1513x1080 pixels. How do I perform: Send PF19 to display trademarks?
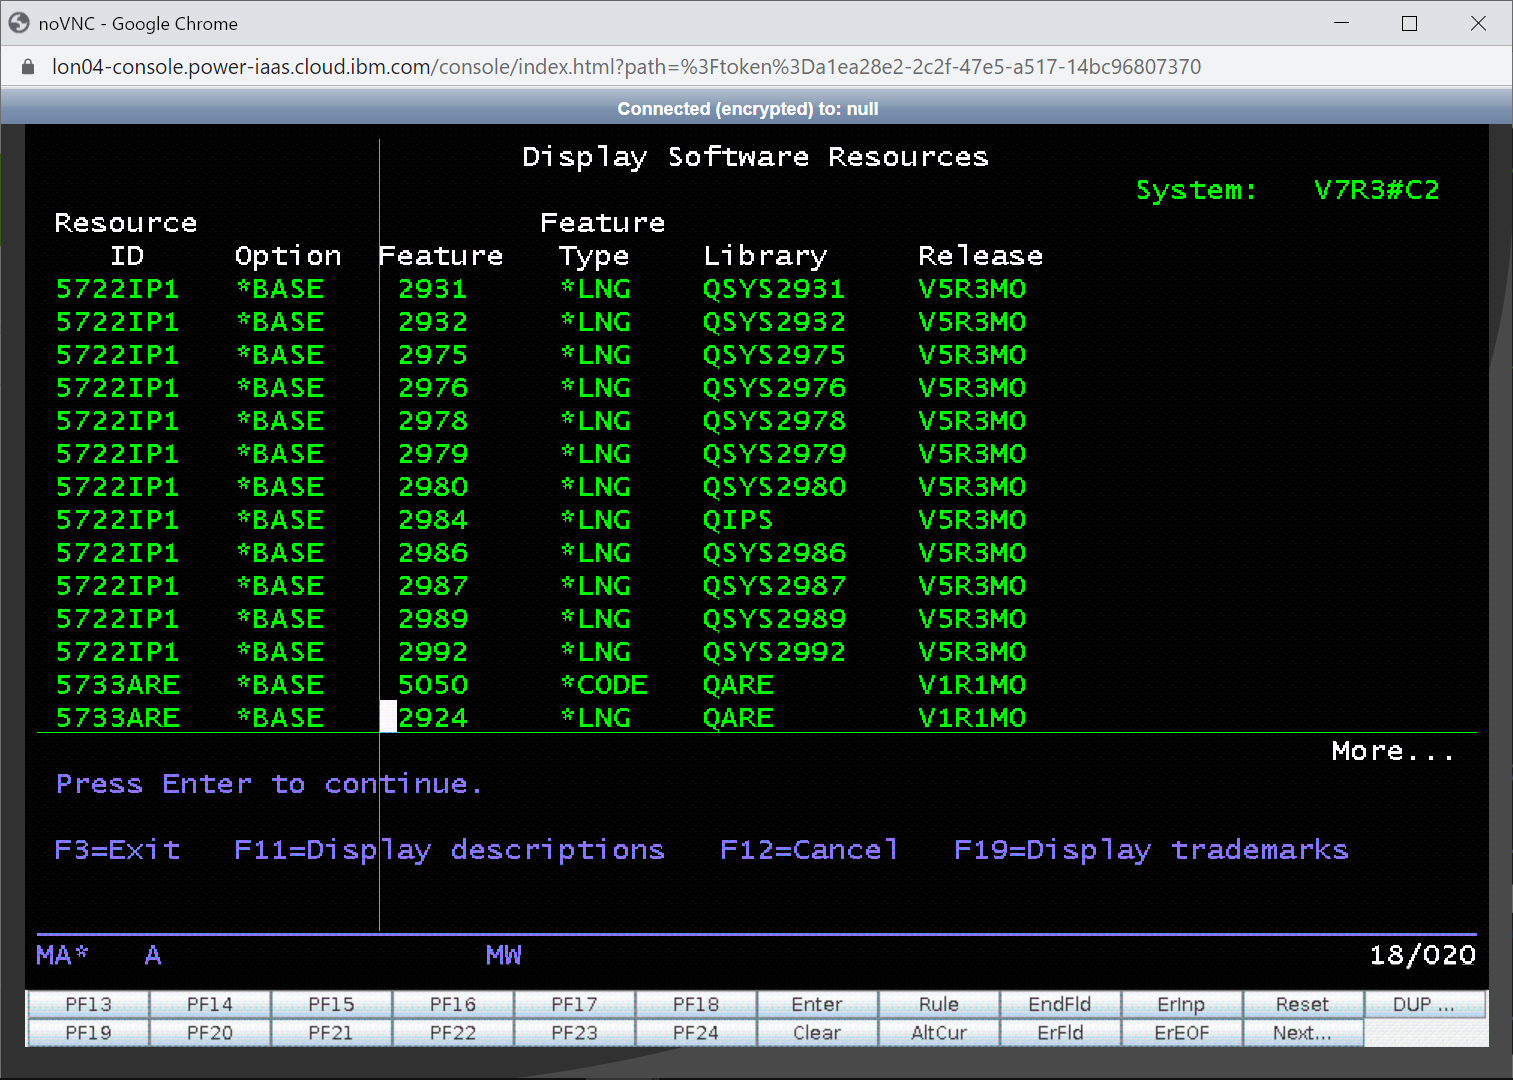pyautogui.click(x=88, y=1033)
